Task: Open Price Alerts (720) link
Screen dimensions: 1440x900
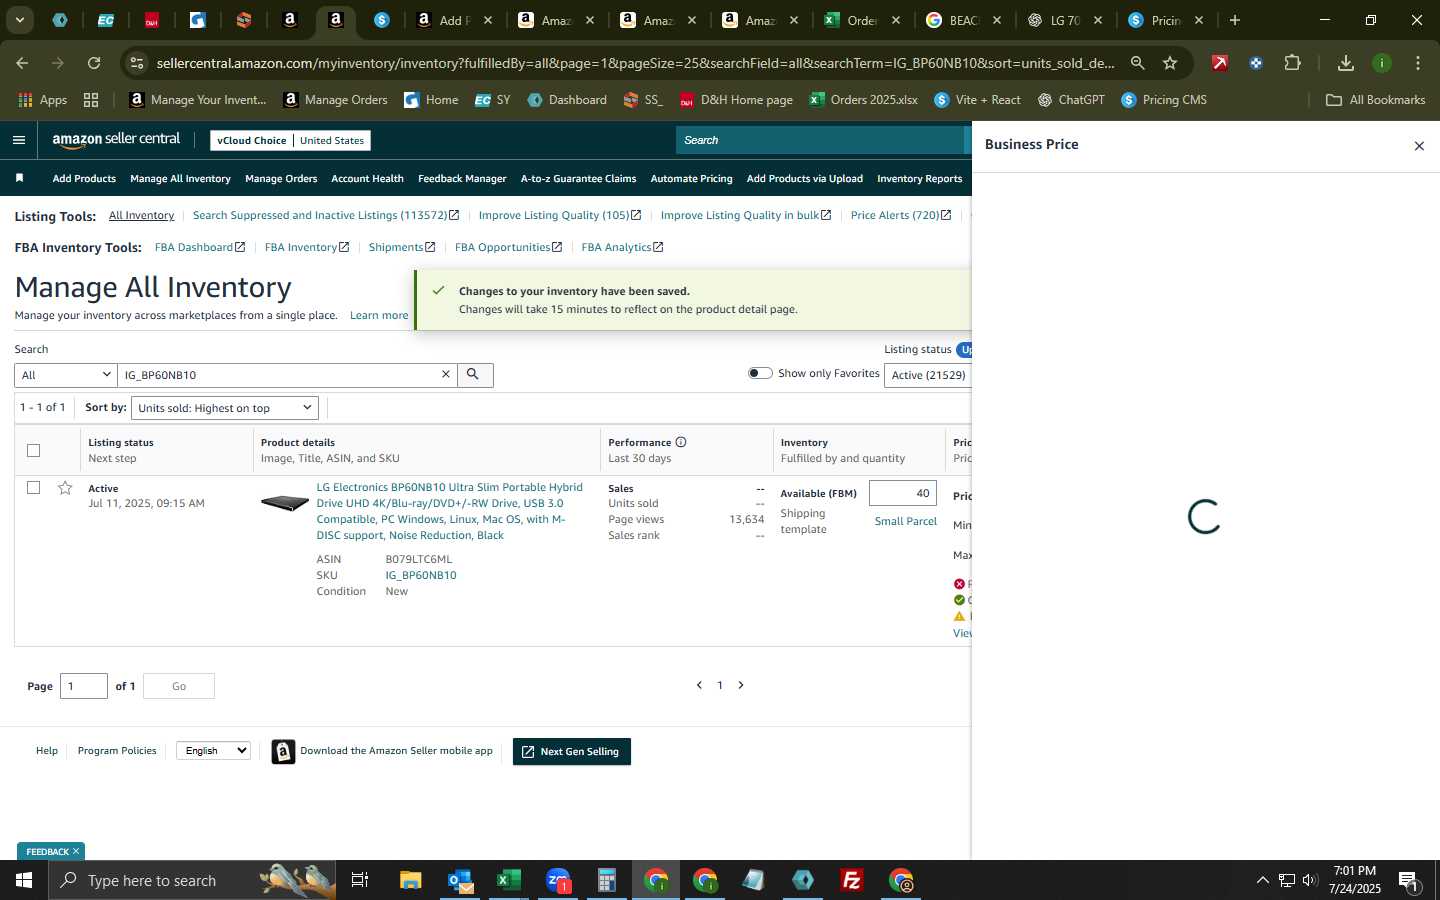Action: 900,215
